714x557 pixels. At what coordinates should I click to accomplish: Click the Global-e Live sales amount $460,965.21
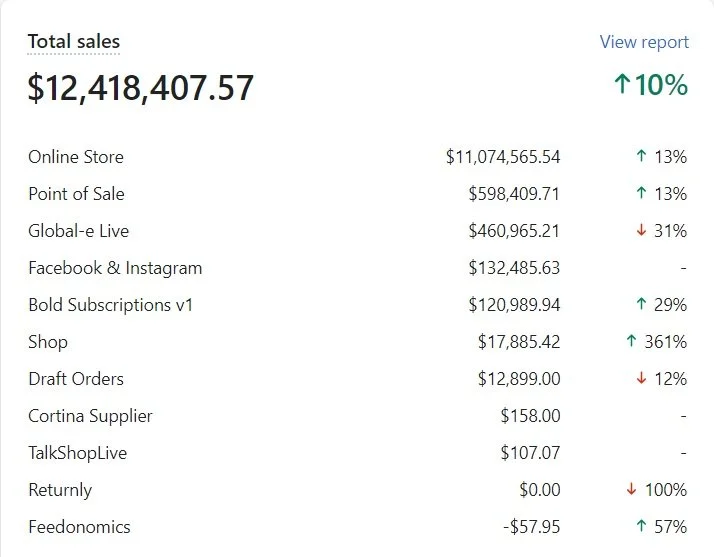point(514,231)
